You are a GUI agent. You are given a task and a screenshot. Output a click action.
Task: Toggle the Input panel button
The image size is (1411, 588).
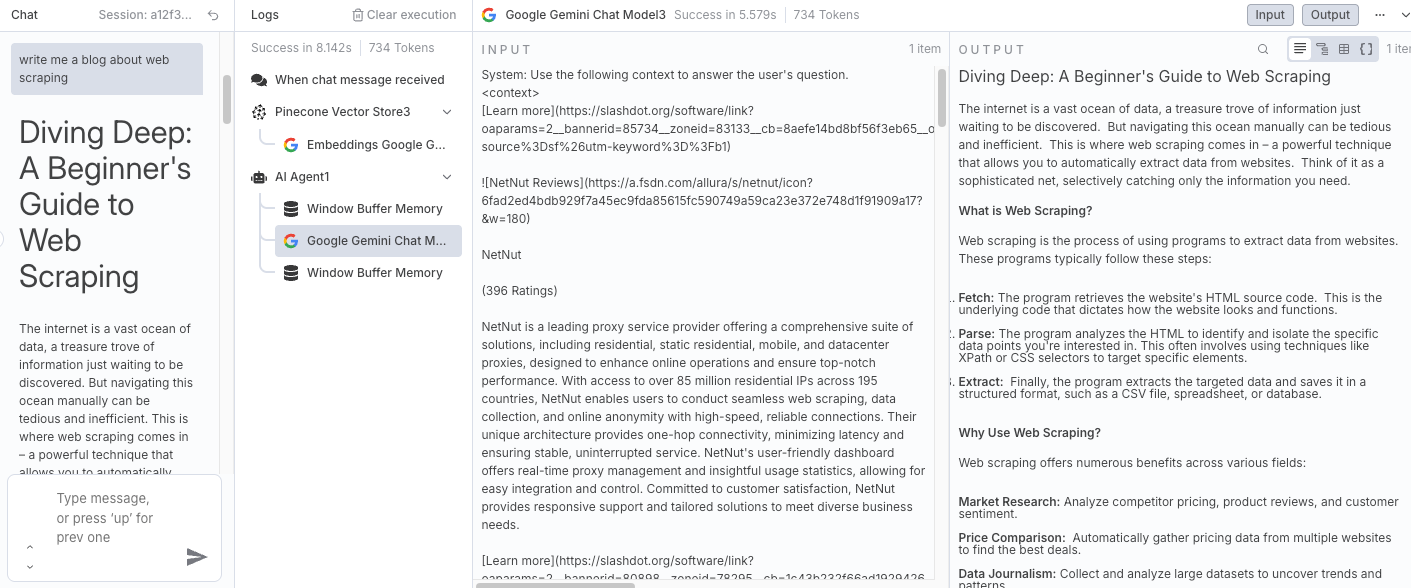pos(1270,15)
